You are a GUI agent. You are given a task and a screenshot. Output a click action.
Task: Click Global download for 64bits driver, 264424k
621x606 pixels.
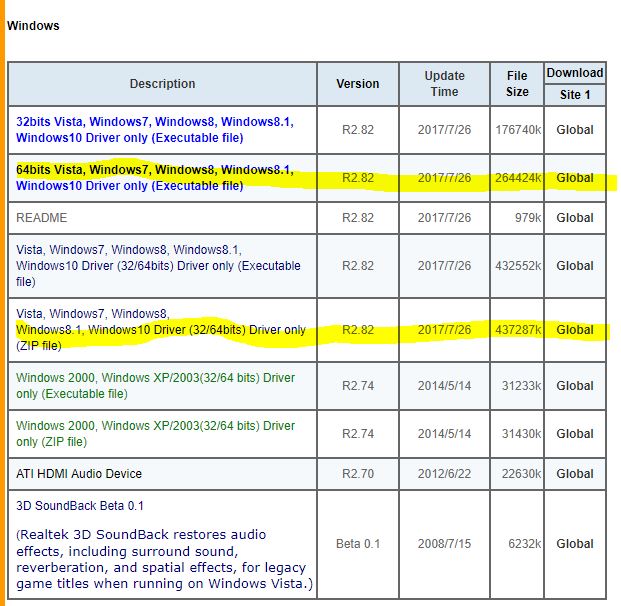(x=575, y=177)
